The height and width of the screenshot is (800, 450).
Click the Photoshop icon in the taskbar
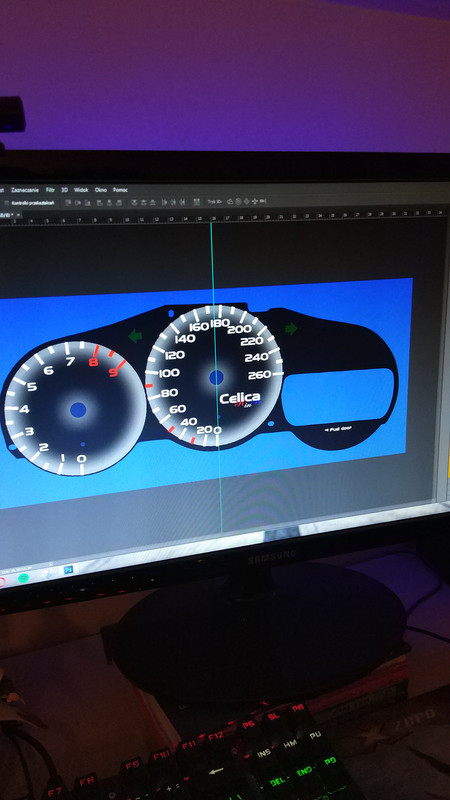(x=69, y=569)
